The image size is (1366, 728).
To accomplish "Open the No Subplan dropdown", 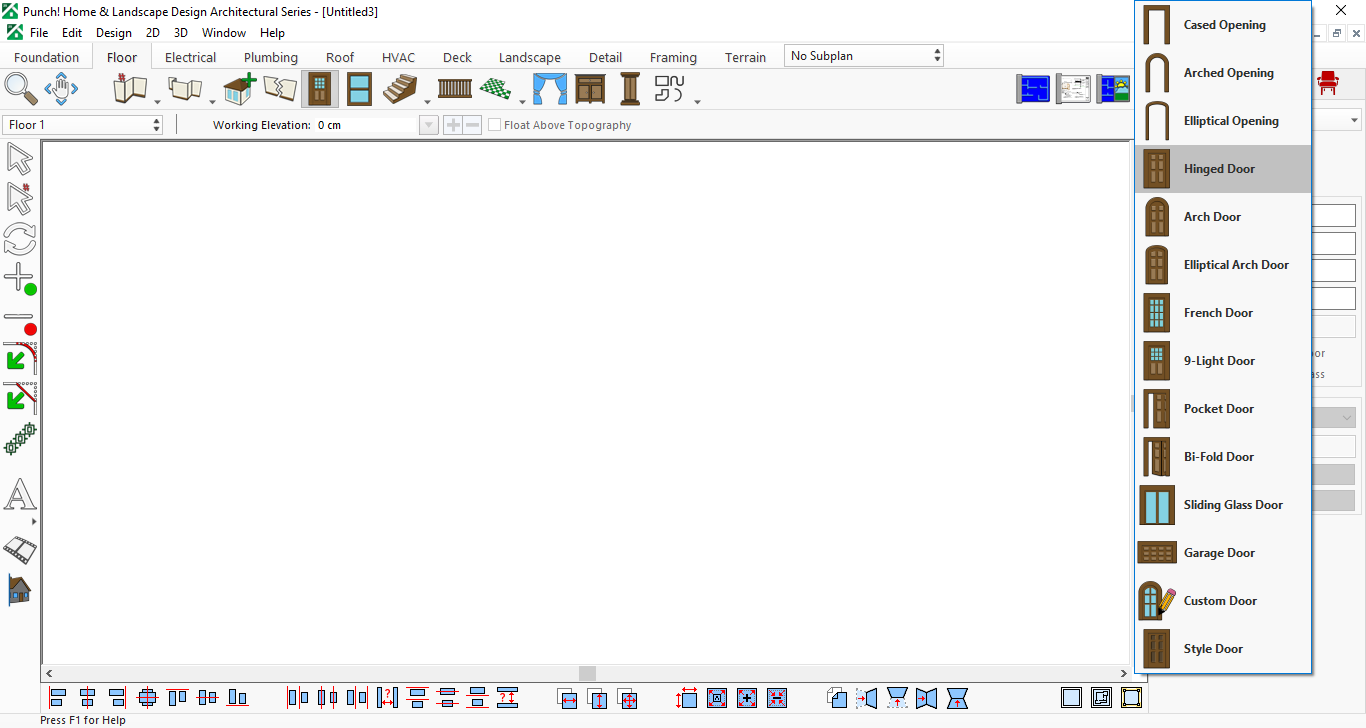I will [x=865, y=56].
